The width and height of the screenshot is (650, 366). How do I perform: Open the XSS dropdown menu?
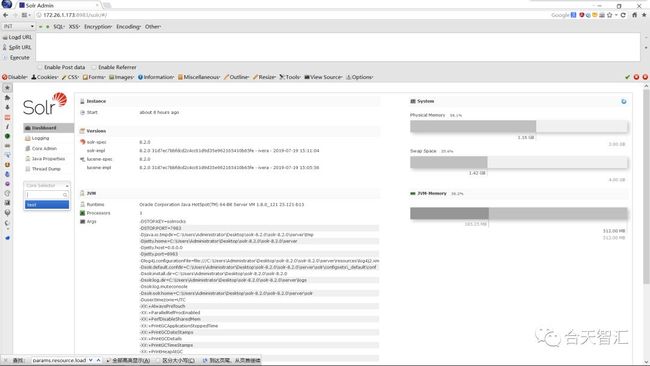(74, 27)
